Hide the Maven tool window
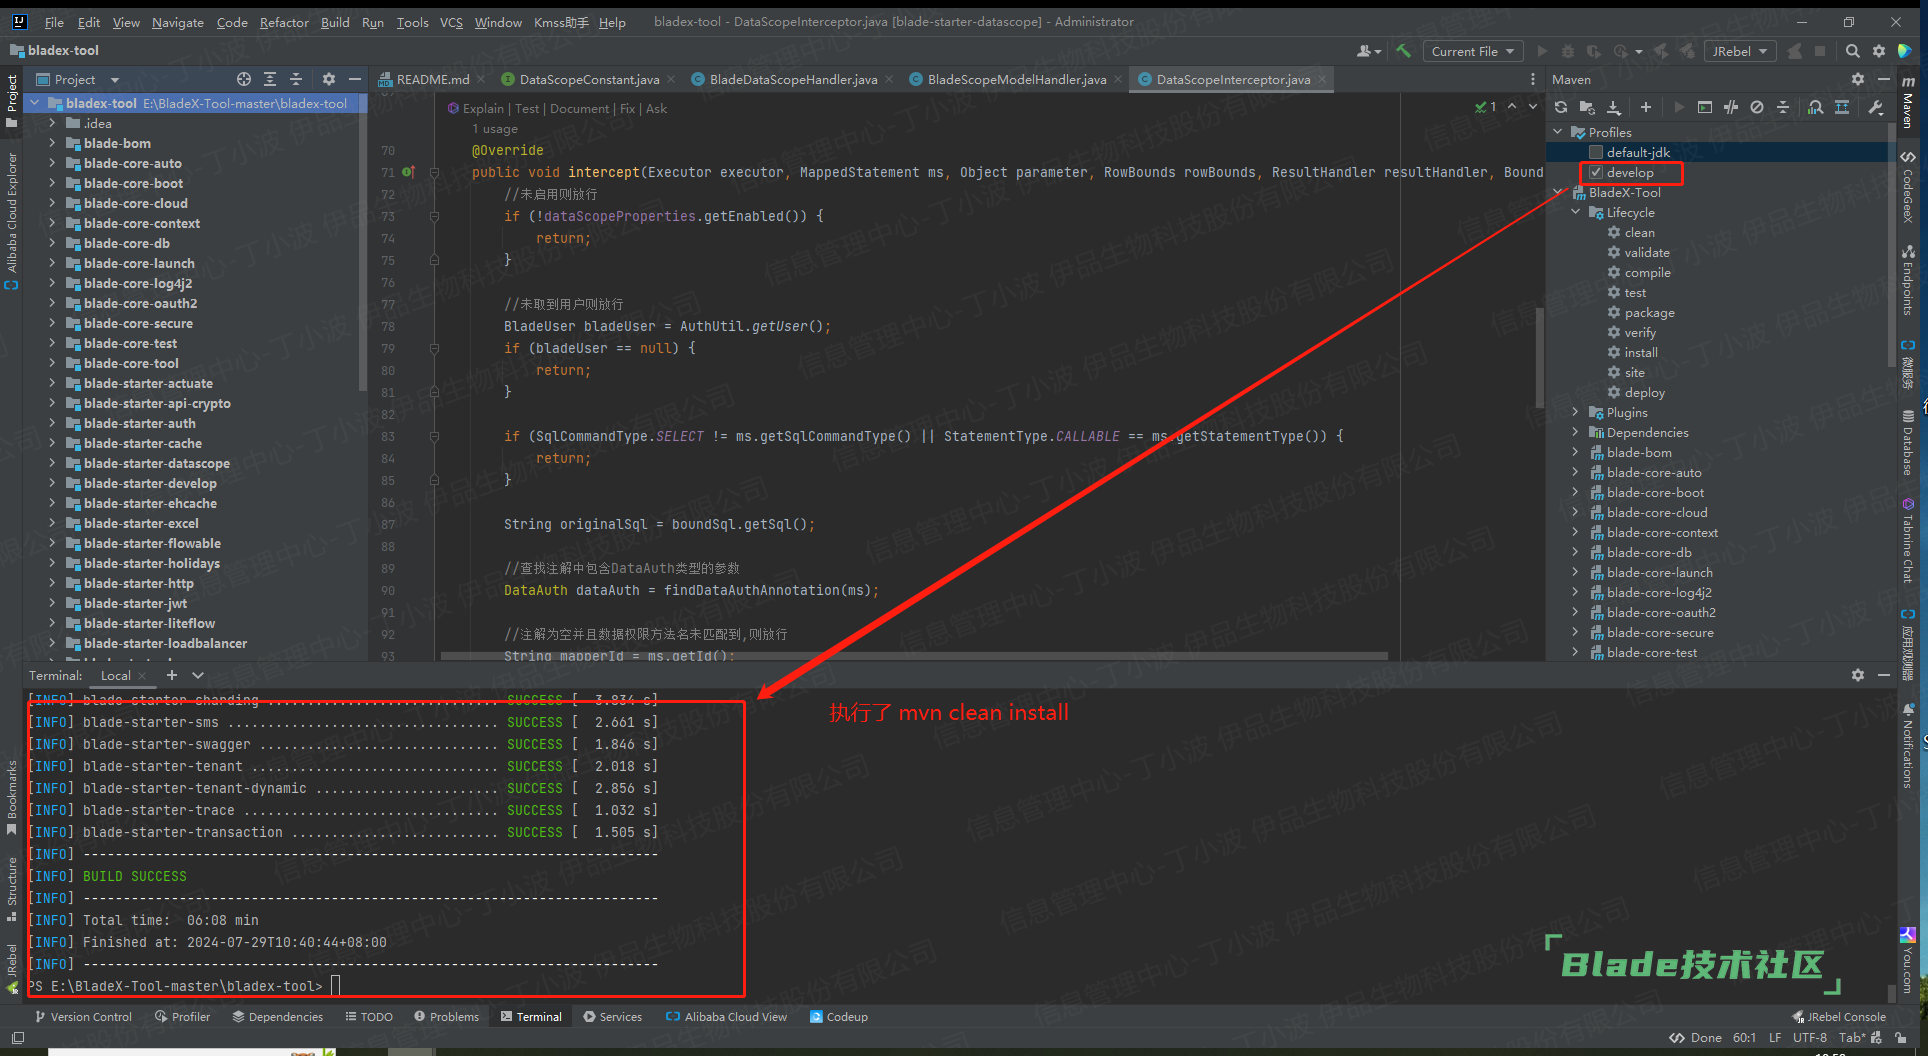Image resolution: width=1928 pixels, height=1056 pixels. [x=1884, y=79]
